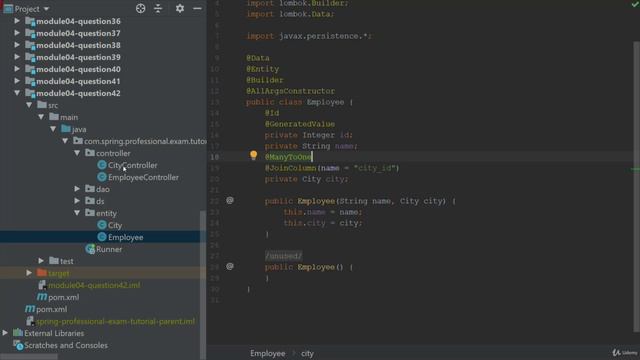Click the @GeneratedValue annotation

pyautogui.click(x=300, y=124)
